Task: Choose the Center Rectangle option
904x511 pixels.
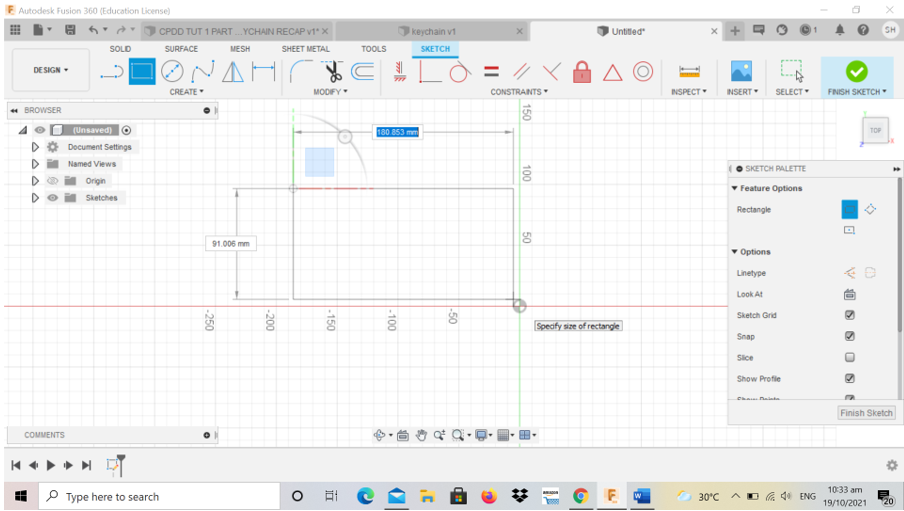Action: pos(849,230)
